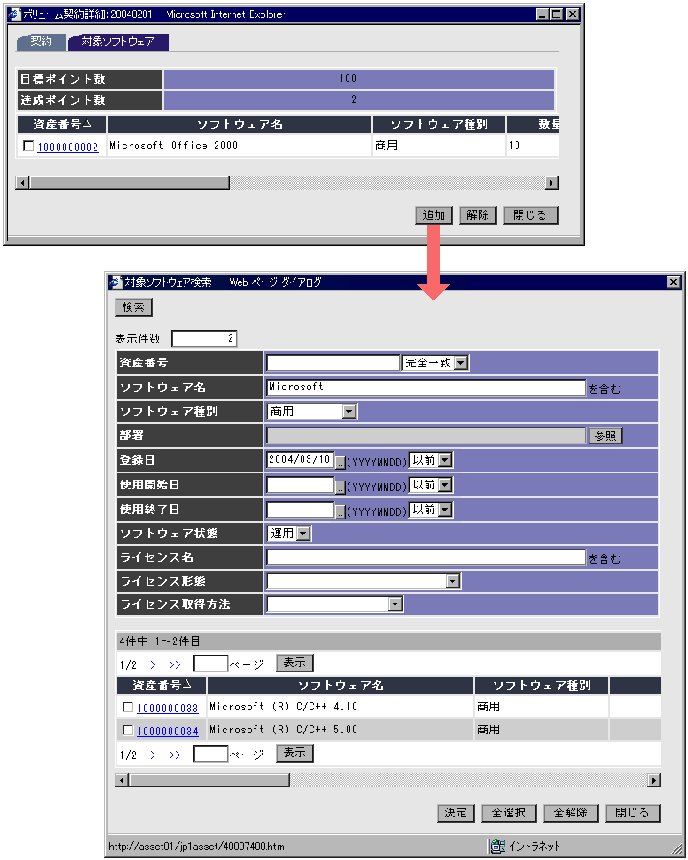Open asset link 1000000002

point(68,146)
